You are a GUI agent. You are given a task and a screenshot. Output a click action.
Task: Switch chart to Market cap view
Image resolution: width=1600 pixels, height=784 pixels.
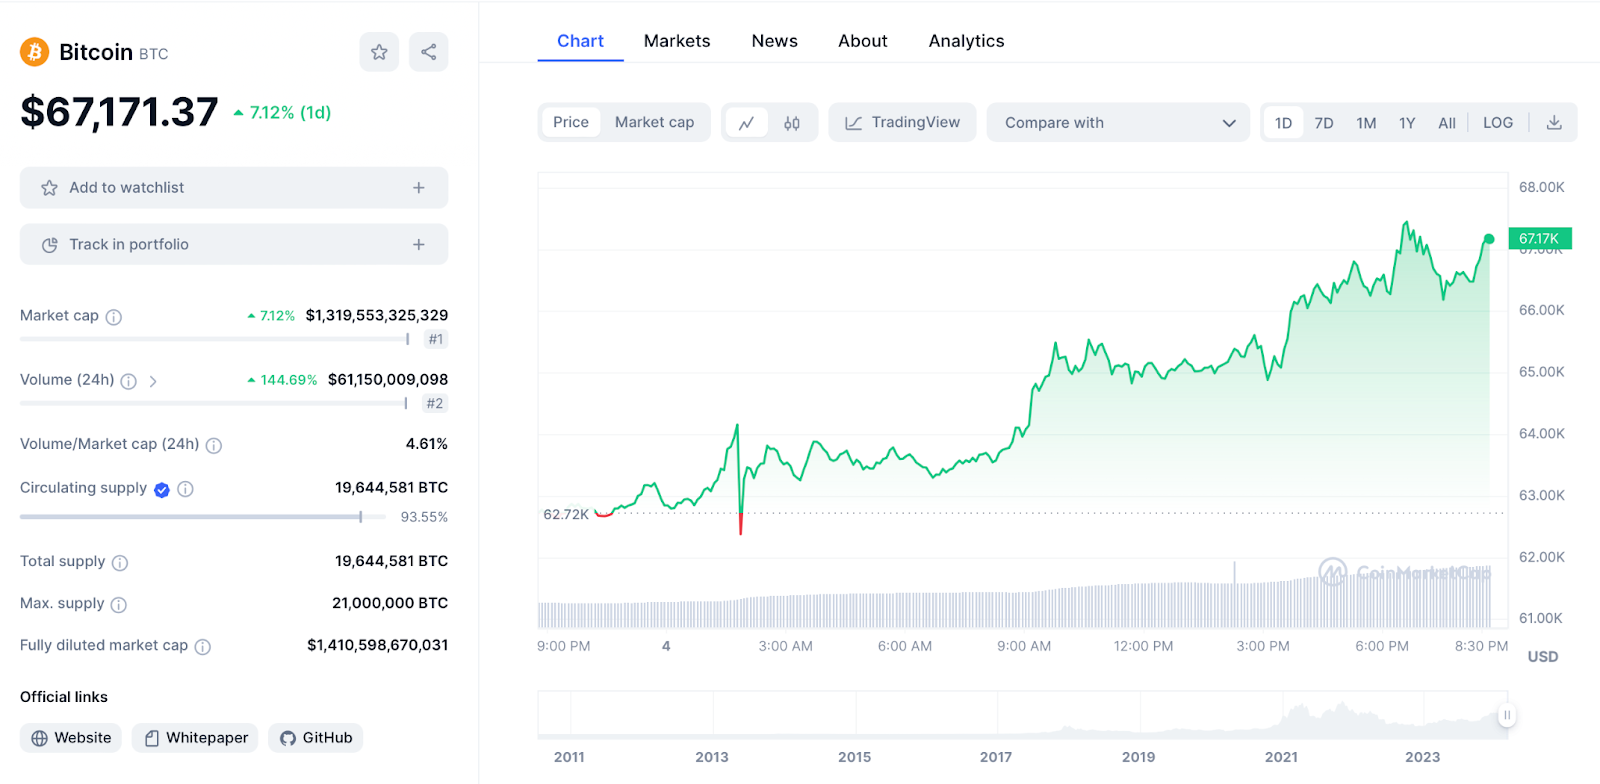(654, 122)
